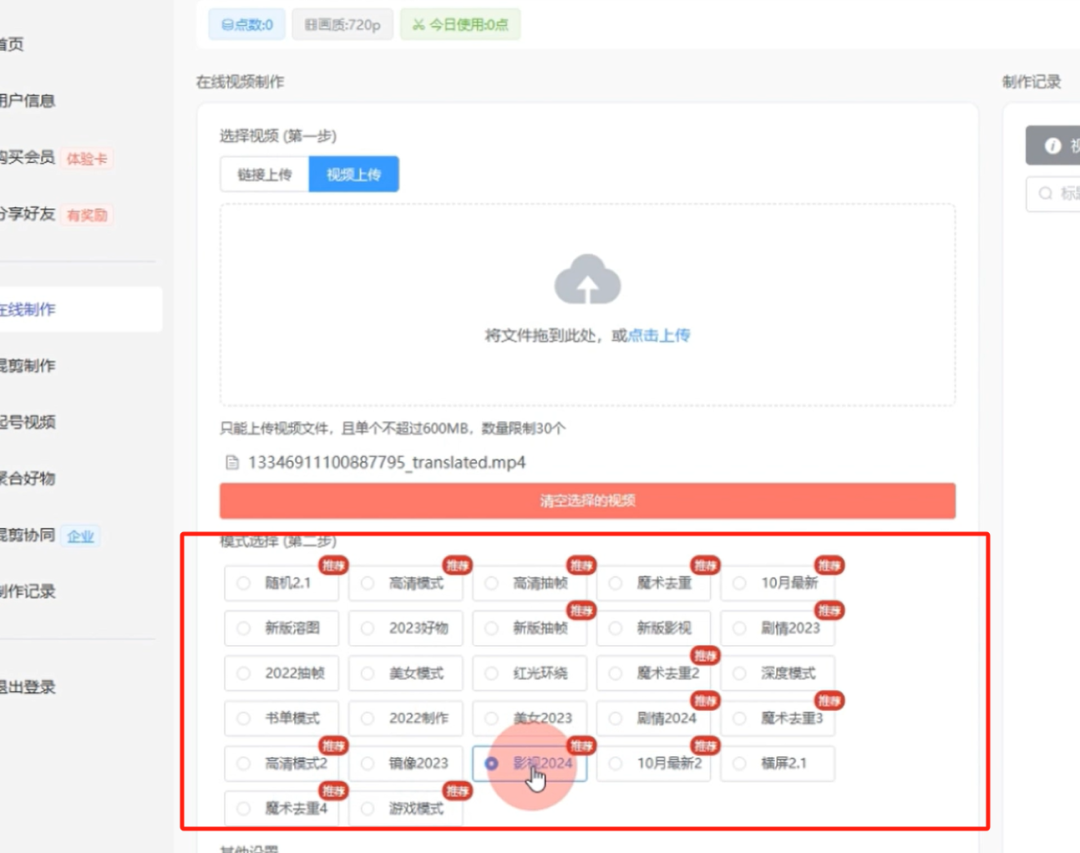This screenshot has height=853, width=1080.
Task: Select the 深度模式 mode
Action: [x=778, y=673]
